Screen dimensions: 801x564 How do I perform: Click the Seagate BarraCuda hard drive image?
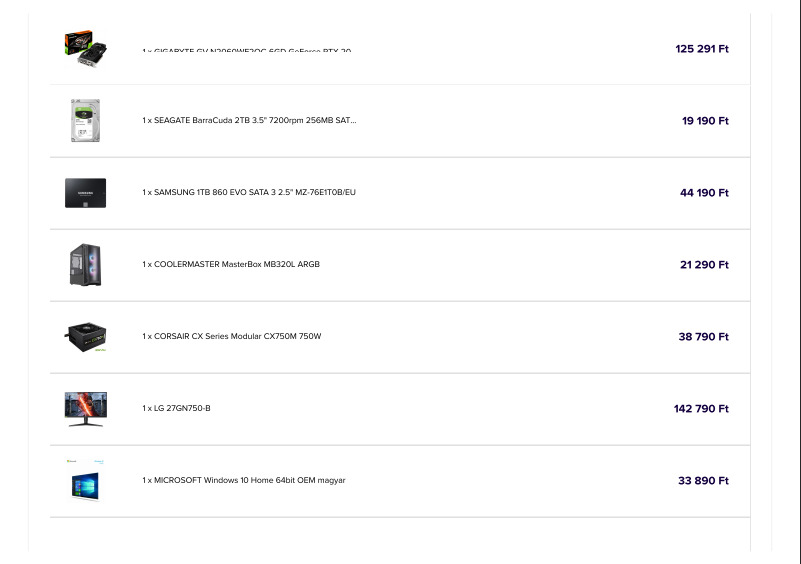[x=85, y=121]
